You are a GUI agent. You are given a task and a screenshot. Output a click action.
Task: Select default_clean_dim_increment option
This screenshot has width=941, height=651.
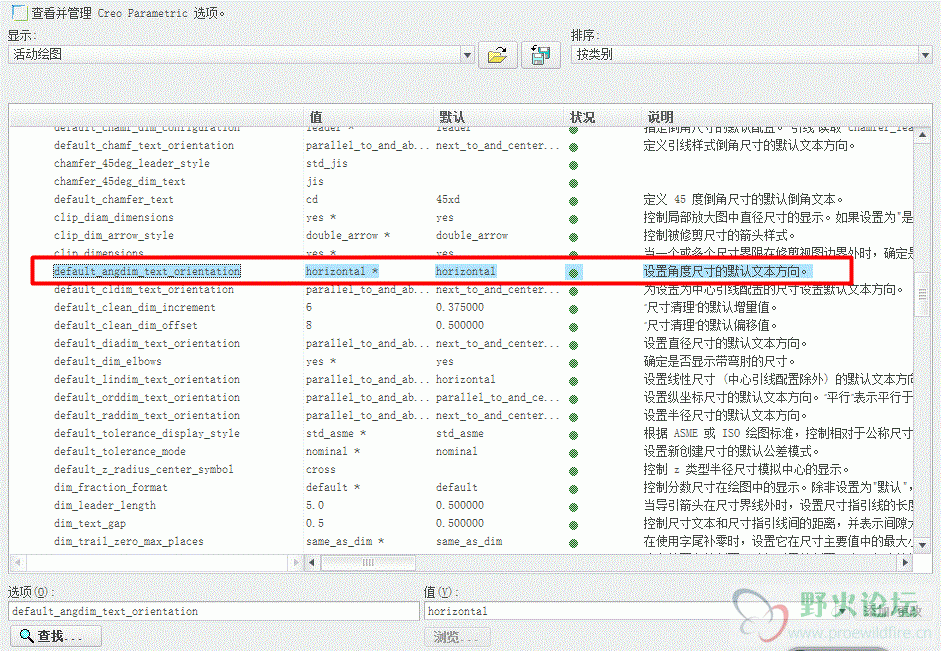coord(134,307)
